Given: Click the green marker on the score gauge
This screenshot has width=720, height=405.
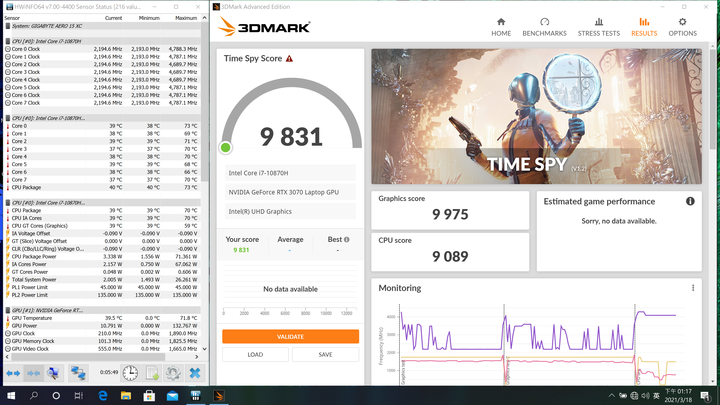Looking at the screenshot, I should tap(225, 147).
